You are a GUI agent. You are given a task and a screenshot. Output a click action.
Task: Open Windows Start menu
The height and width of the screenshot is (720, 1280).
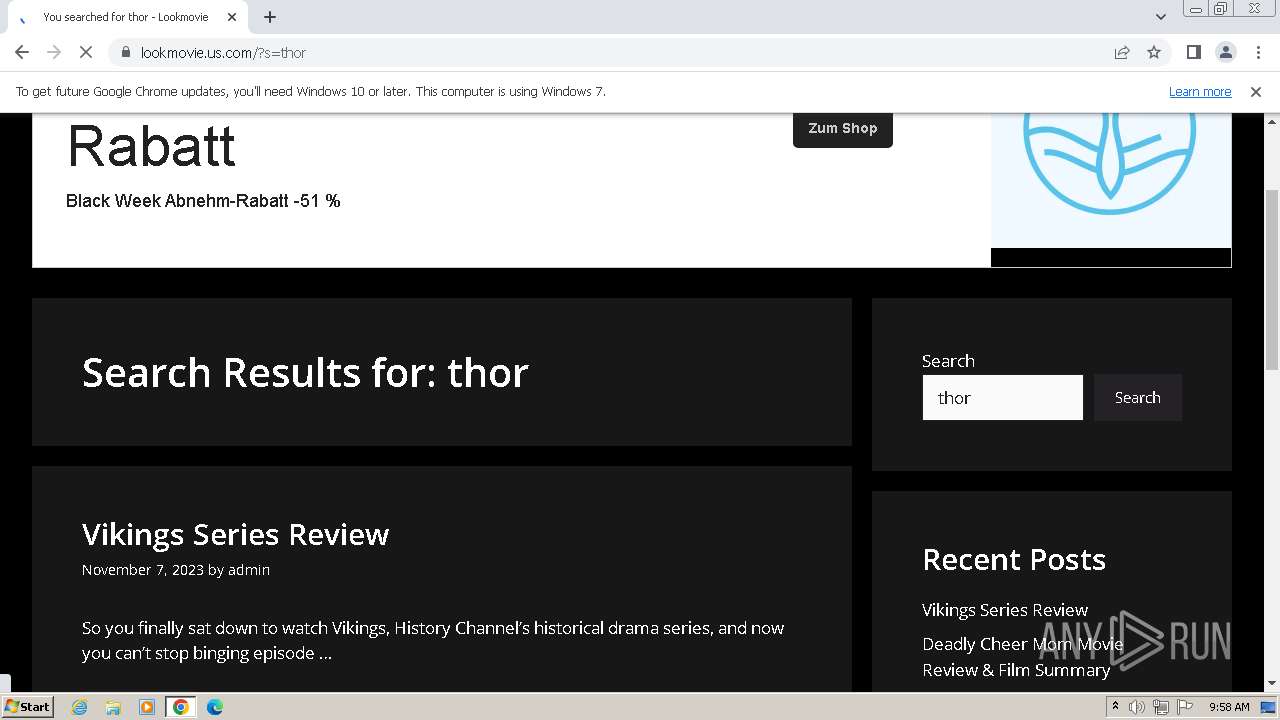(27, 706)
